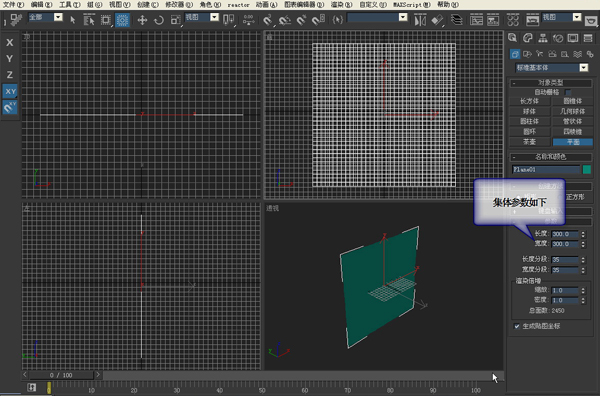This screenshot has height=396, width=600.
Task: Select the Lights category icon
Action: 540,54
